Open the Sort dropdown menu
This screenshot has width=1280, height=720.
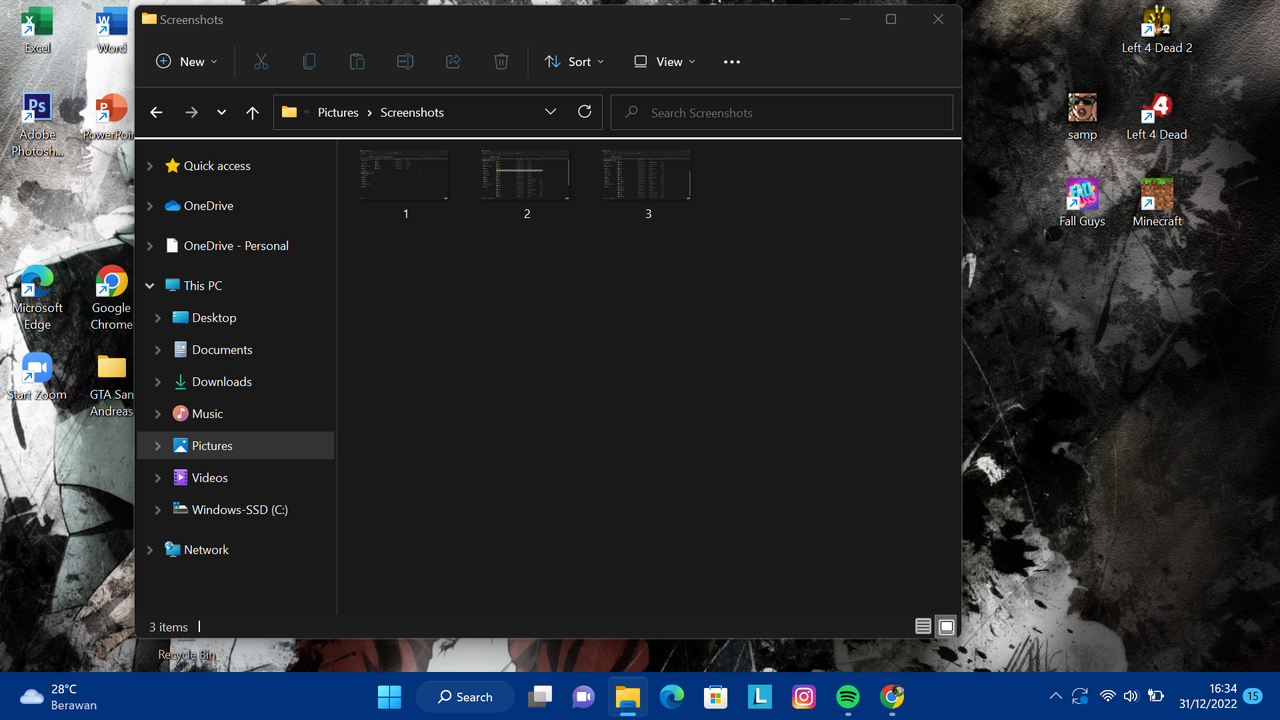574,62
